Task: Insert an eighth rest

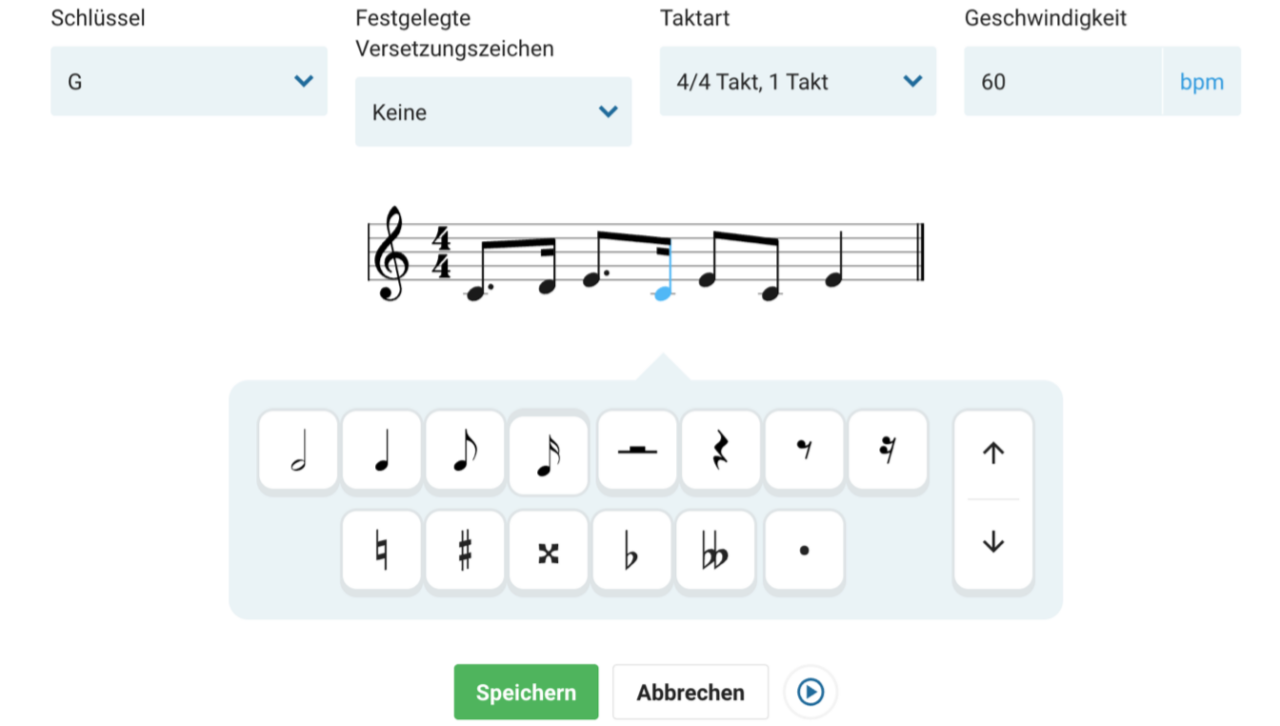Action: (x=804, y=450)
